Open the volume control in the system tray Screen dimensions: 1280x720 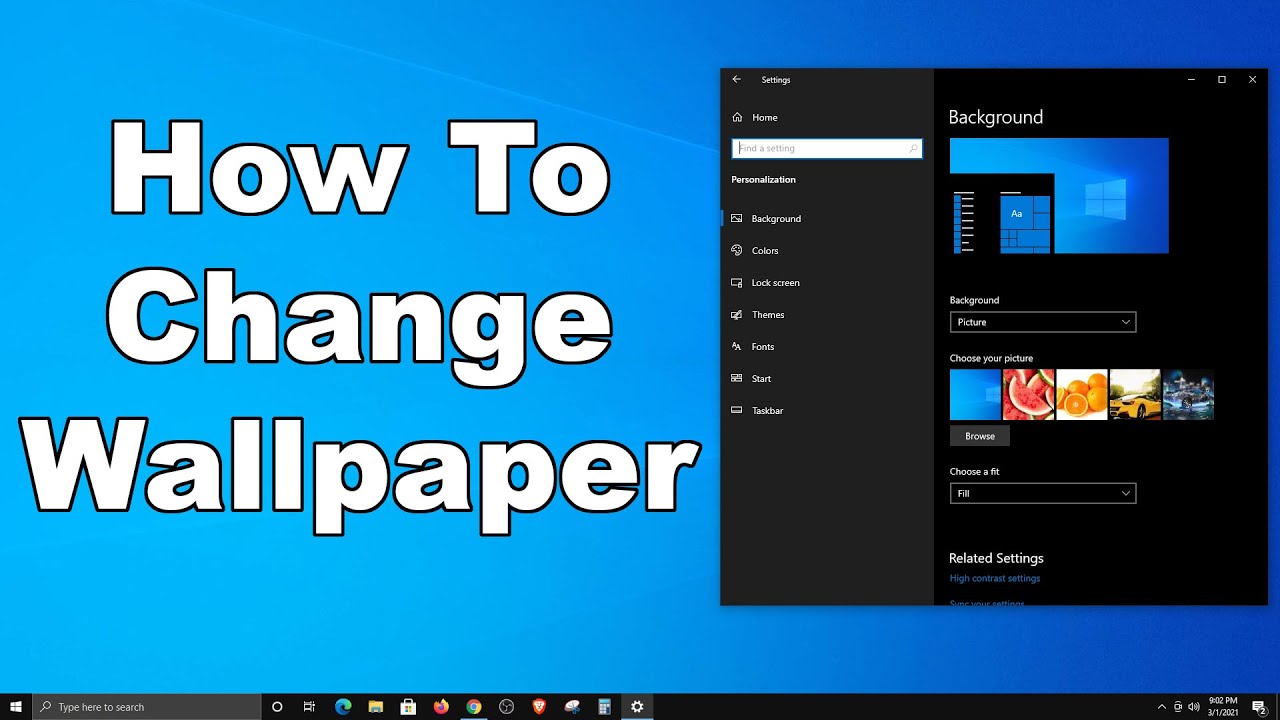tap(1193, 707)
